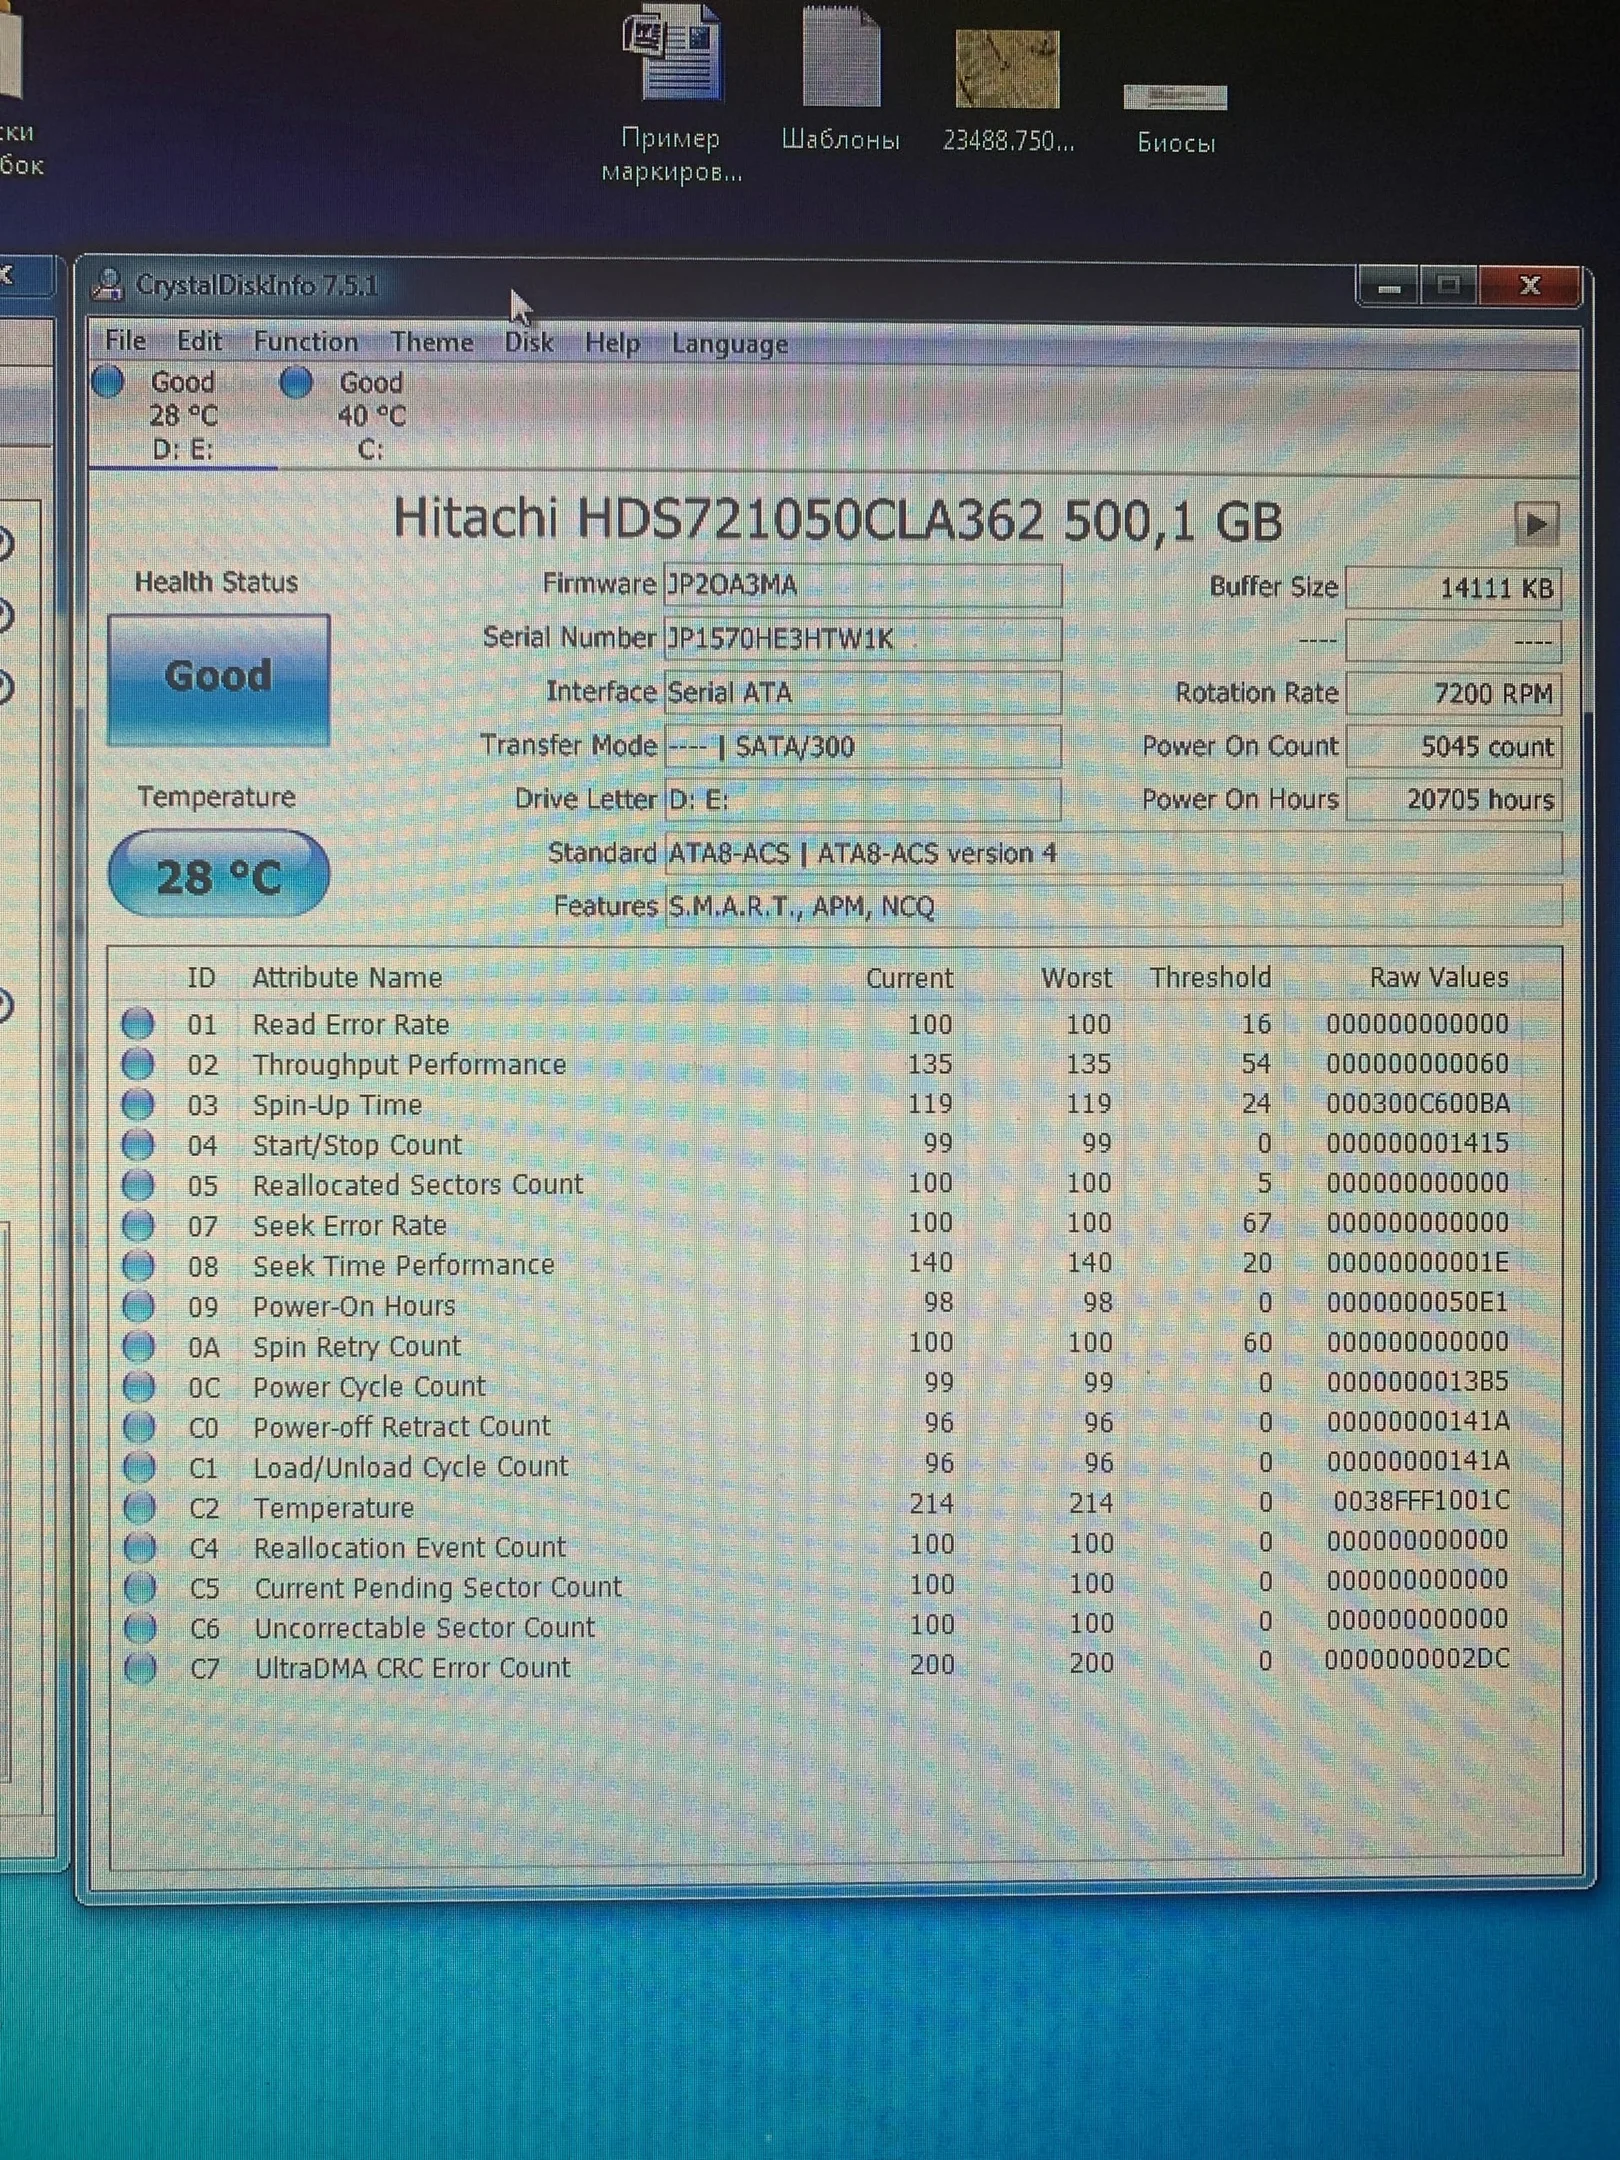This screenshot has height=2160, width=1620.
Task: Click the Power On Count value
Action: [x=1453, y=747]
